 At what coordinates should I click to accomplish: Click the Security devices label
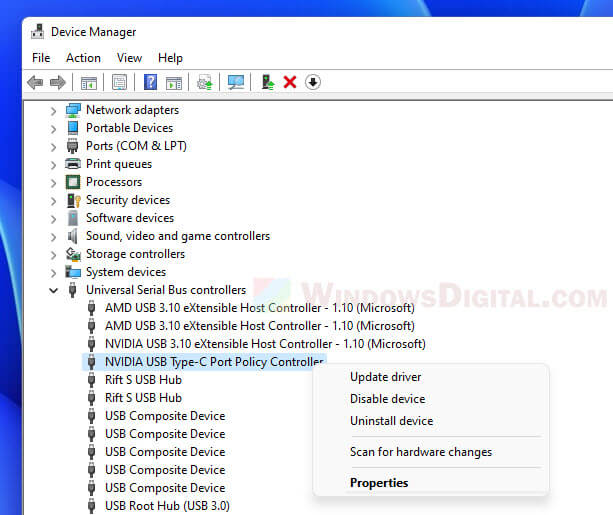tap(128, 200)
